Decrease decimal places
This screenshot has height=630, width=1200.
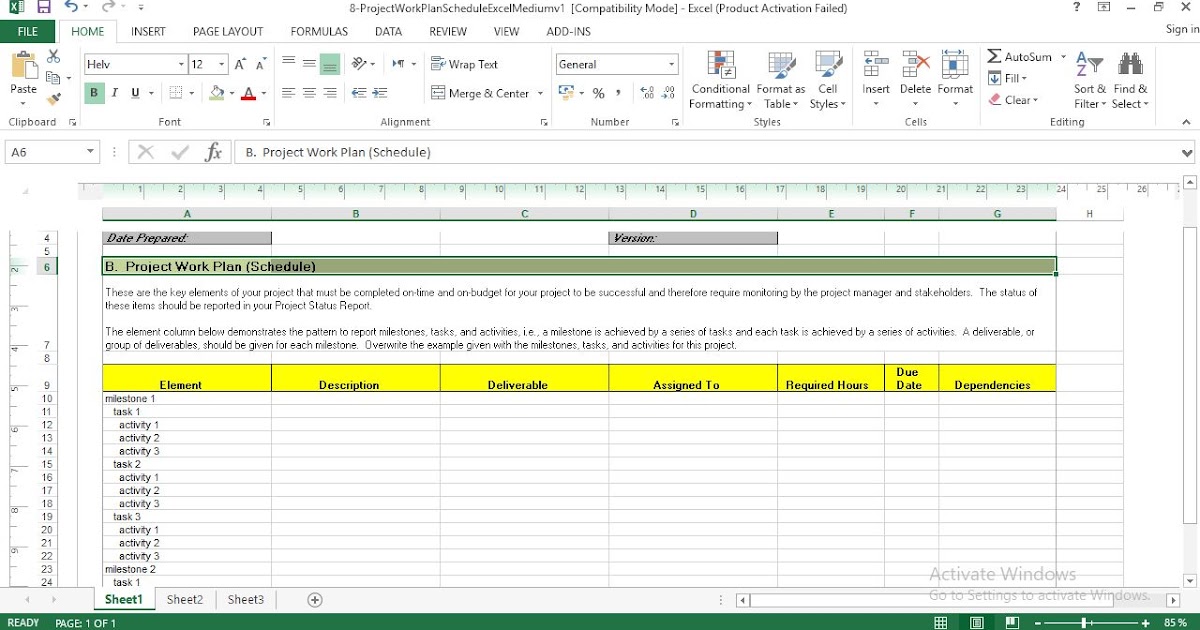tap(668, 93)
